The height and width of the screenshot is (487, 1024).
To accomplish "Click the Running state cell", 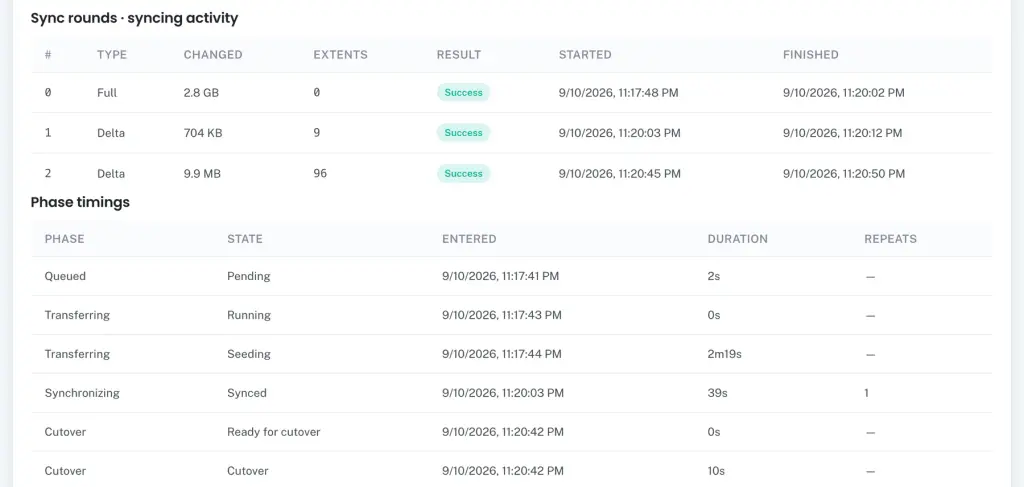I will [249, 315].
